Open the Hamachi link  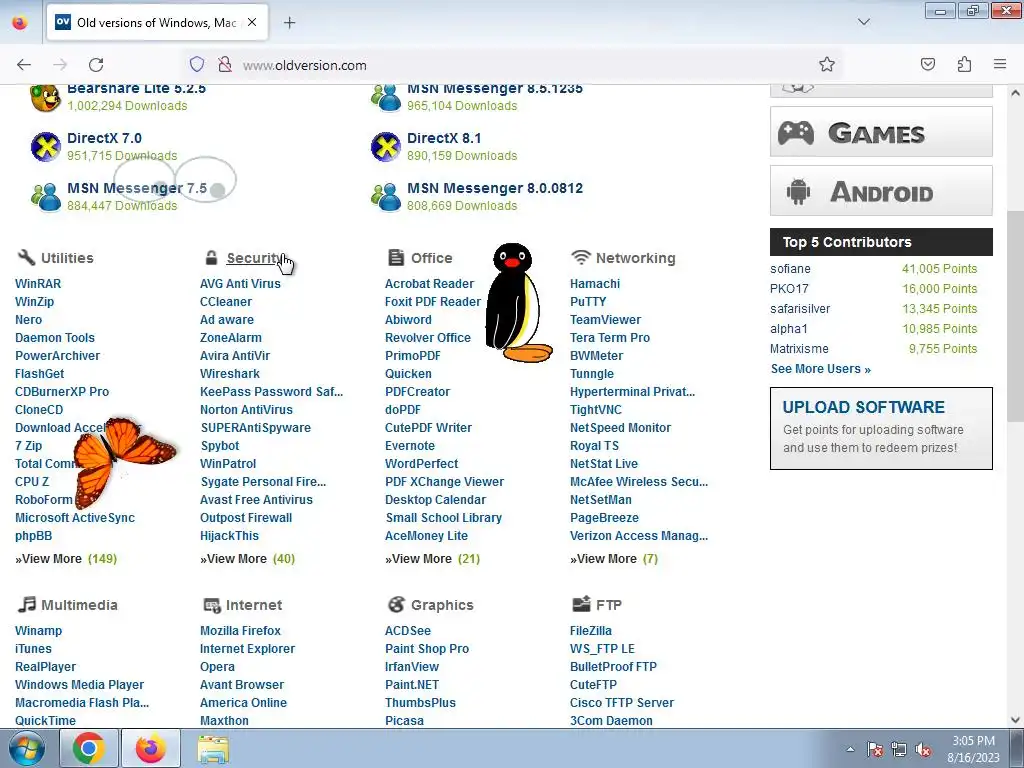(595, 284)
